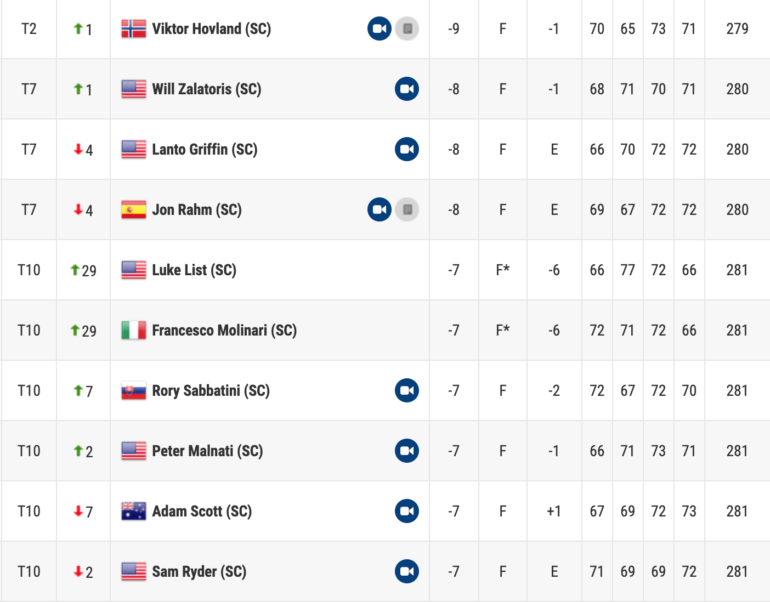This screenshot has width=770, height=602.
Task: Click the green up arrow in Luke List's row
Action: (x=74, y=270)
